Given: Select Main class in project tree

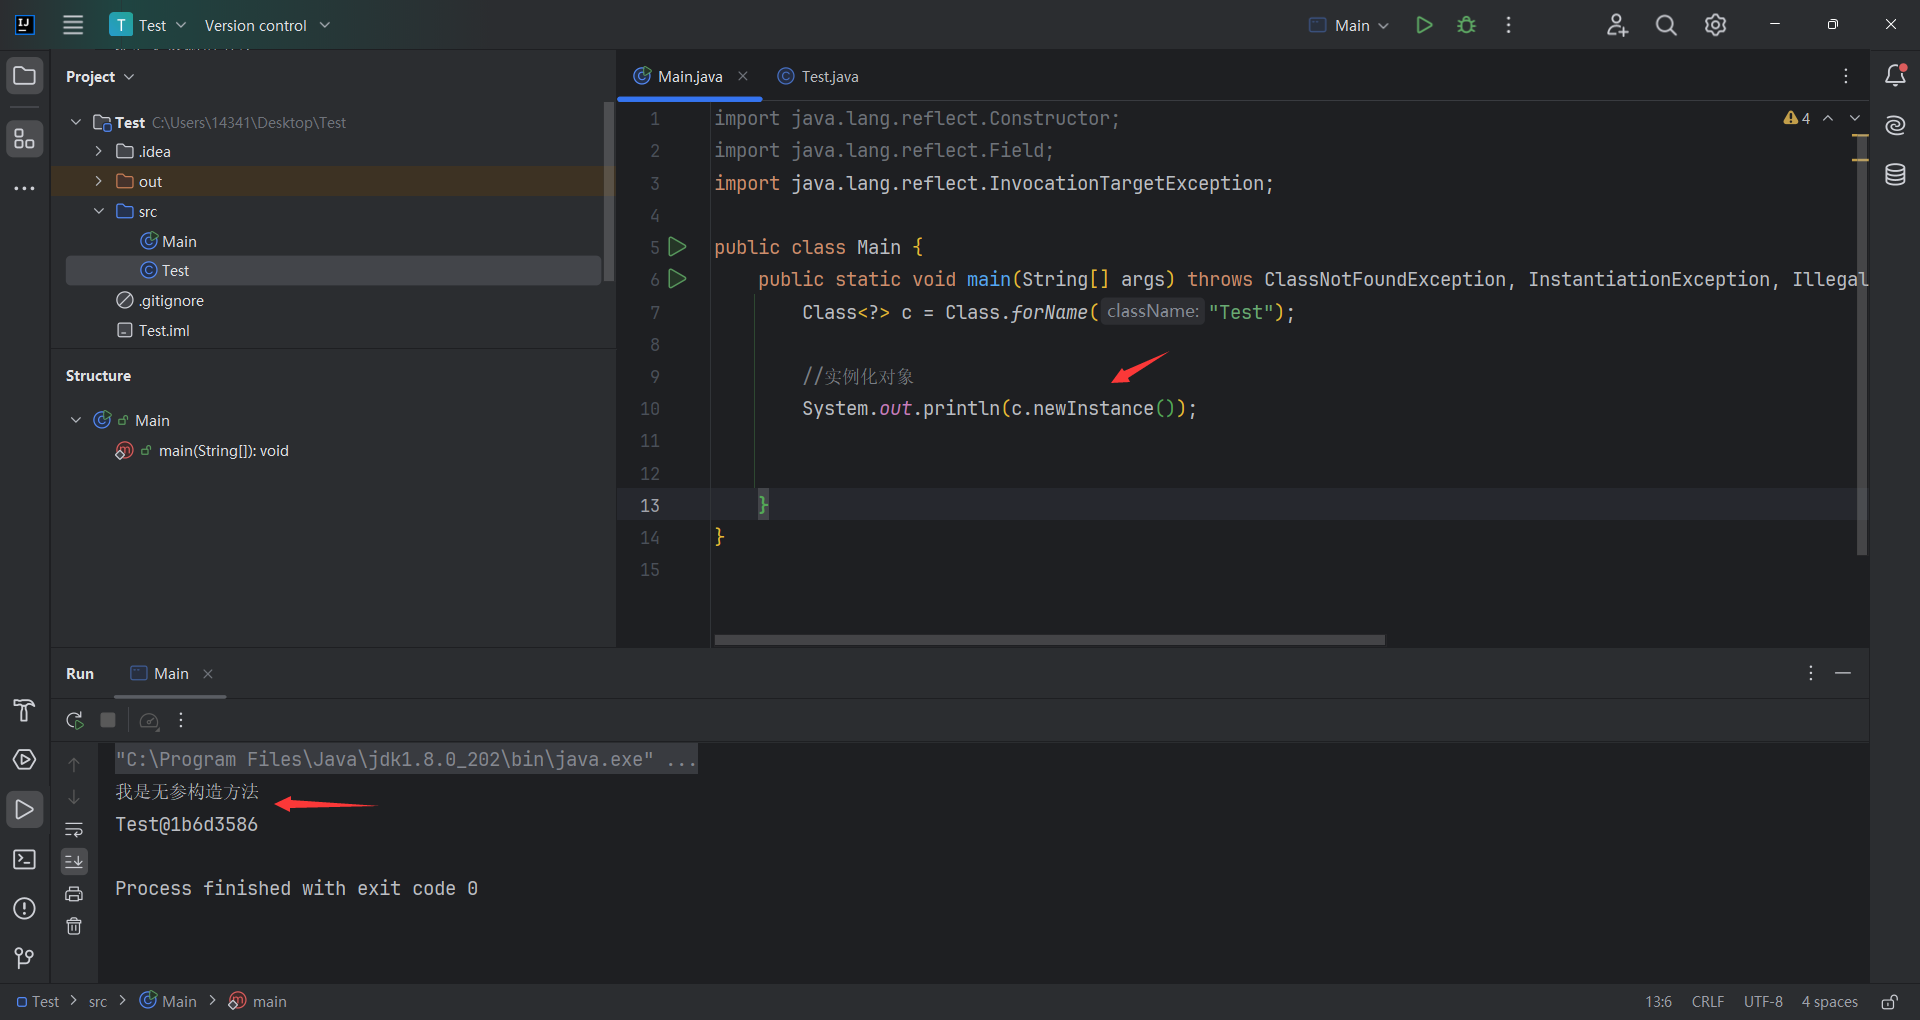Looking at the screenshot, I should (168, 241).
